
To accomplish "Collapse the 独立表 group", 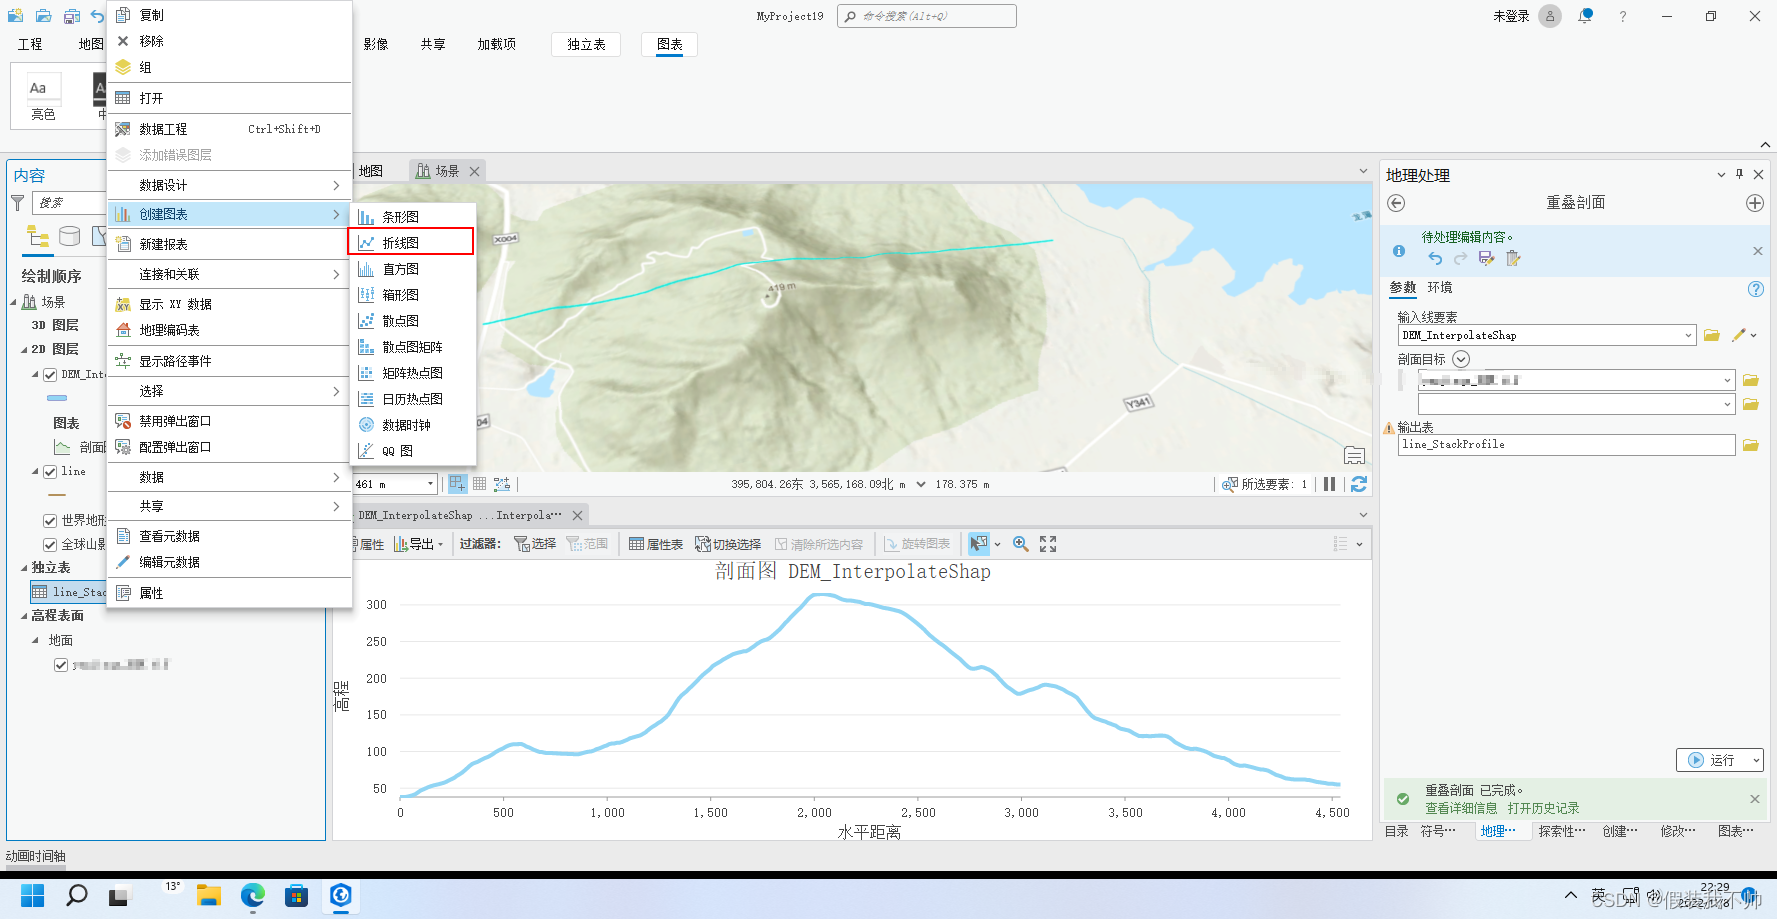I will tap(24, 568).
